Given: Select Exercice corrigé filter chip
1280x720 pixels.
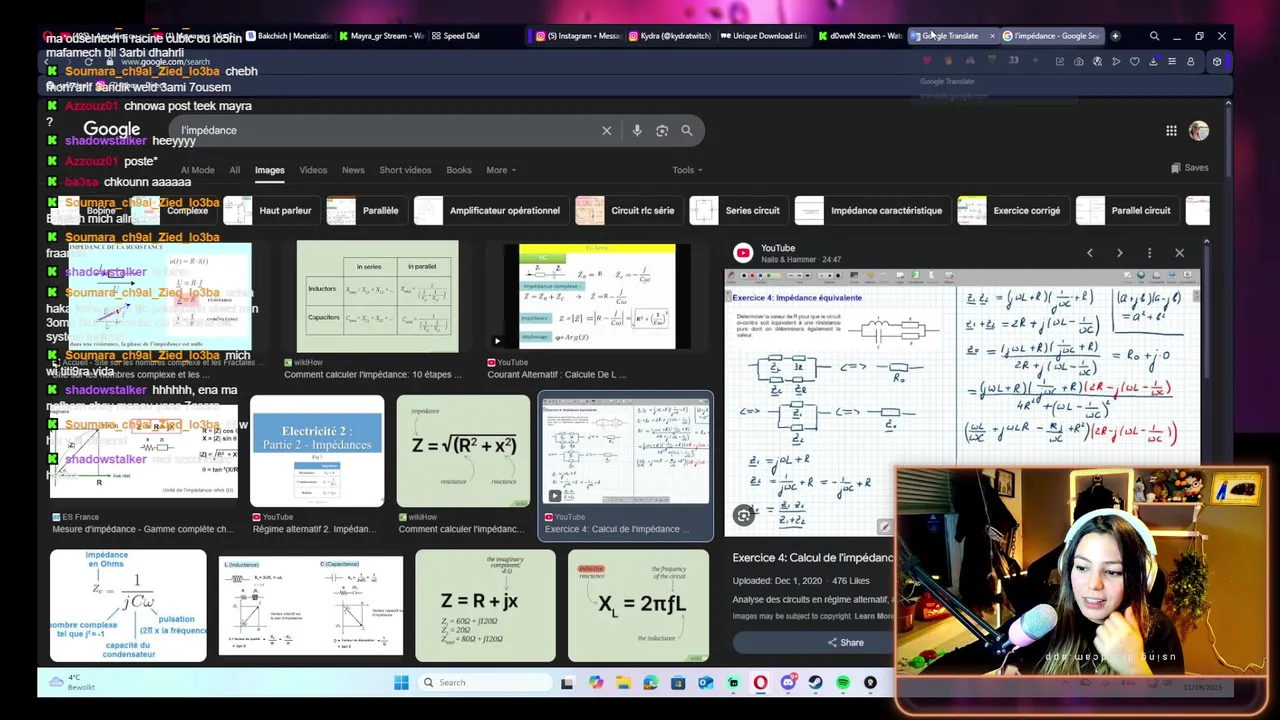Looking at the screenshot, I should coord(1012,211).
